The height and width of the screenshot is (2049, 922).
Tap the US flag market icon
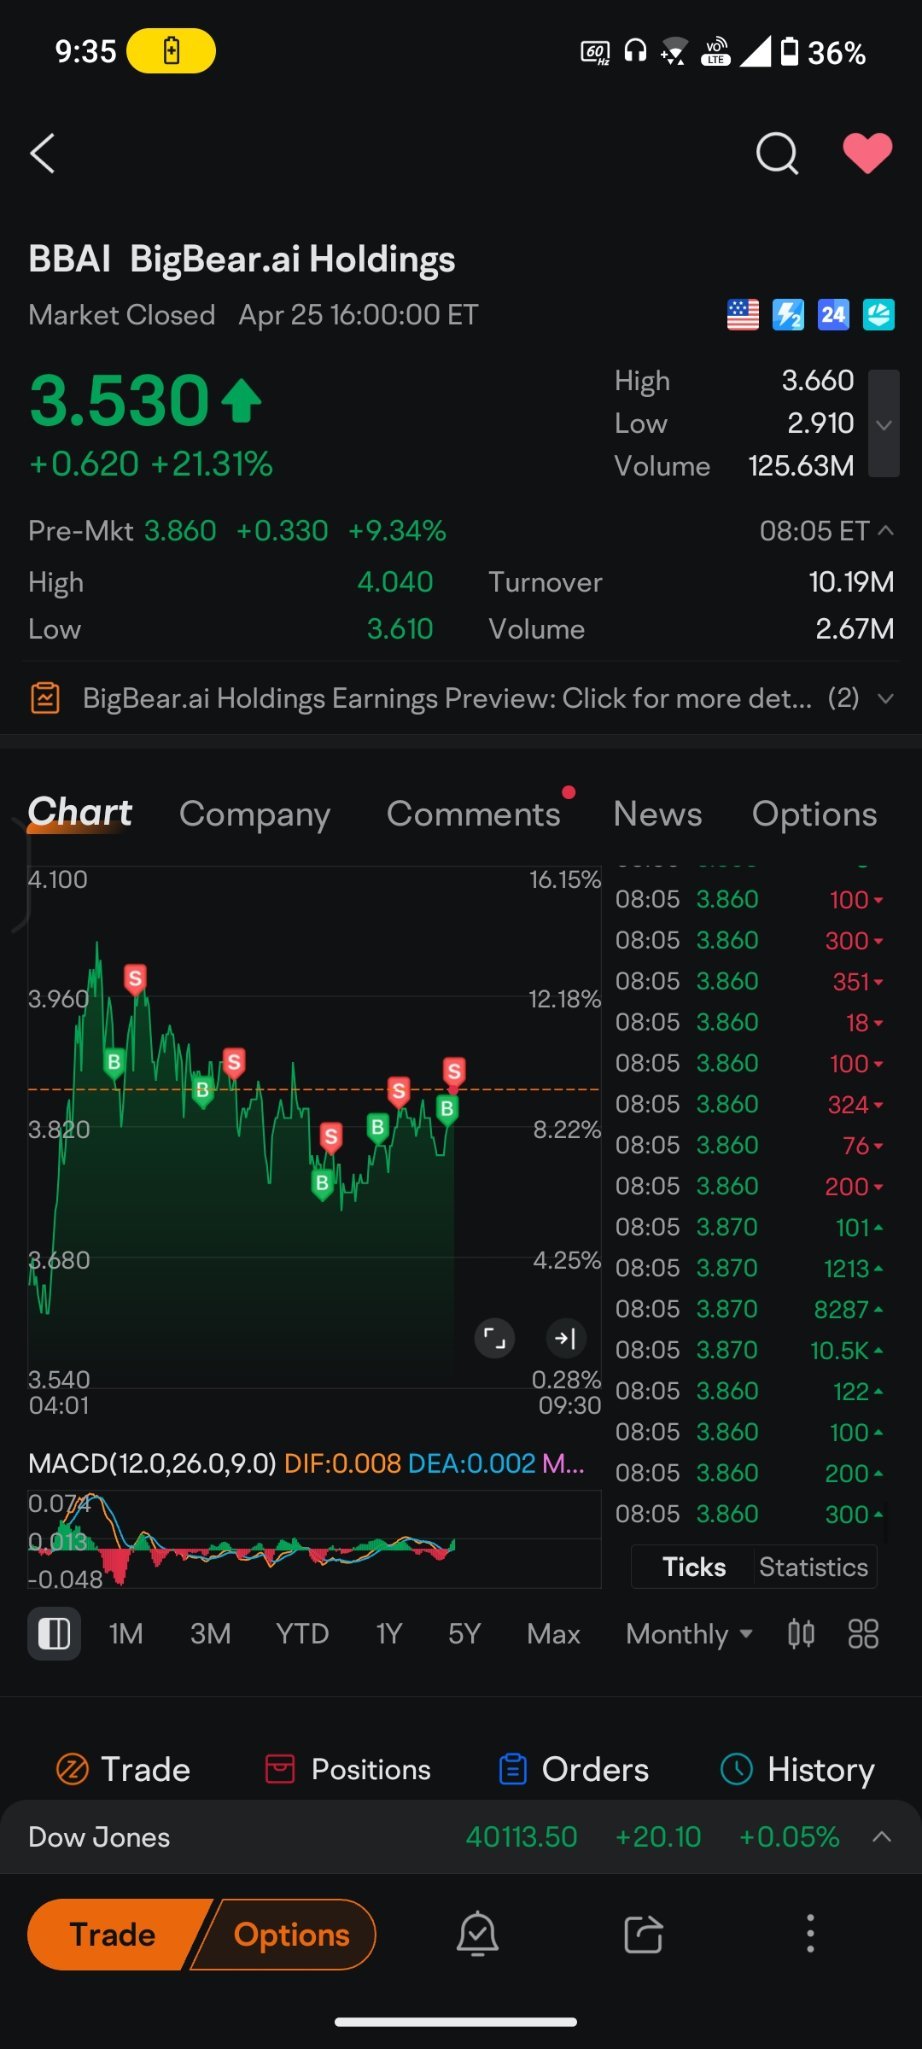pos(743,315)
